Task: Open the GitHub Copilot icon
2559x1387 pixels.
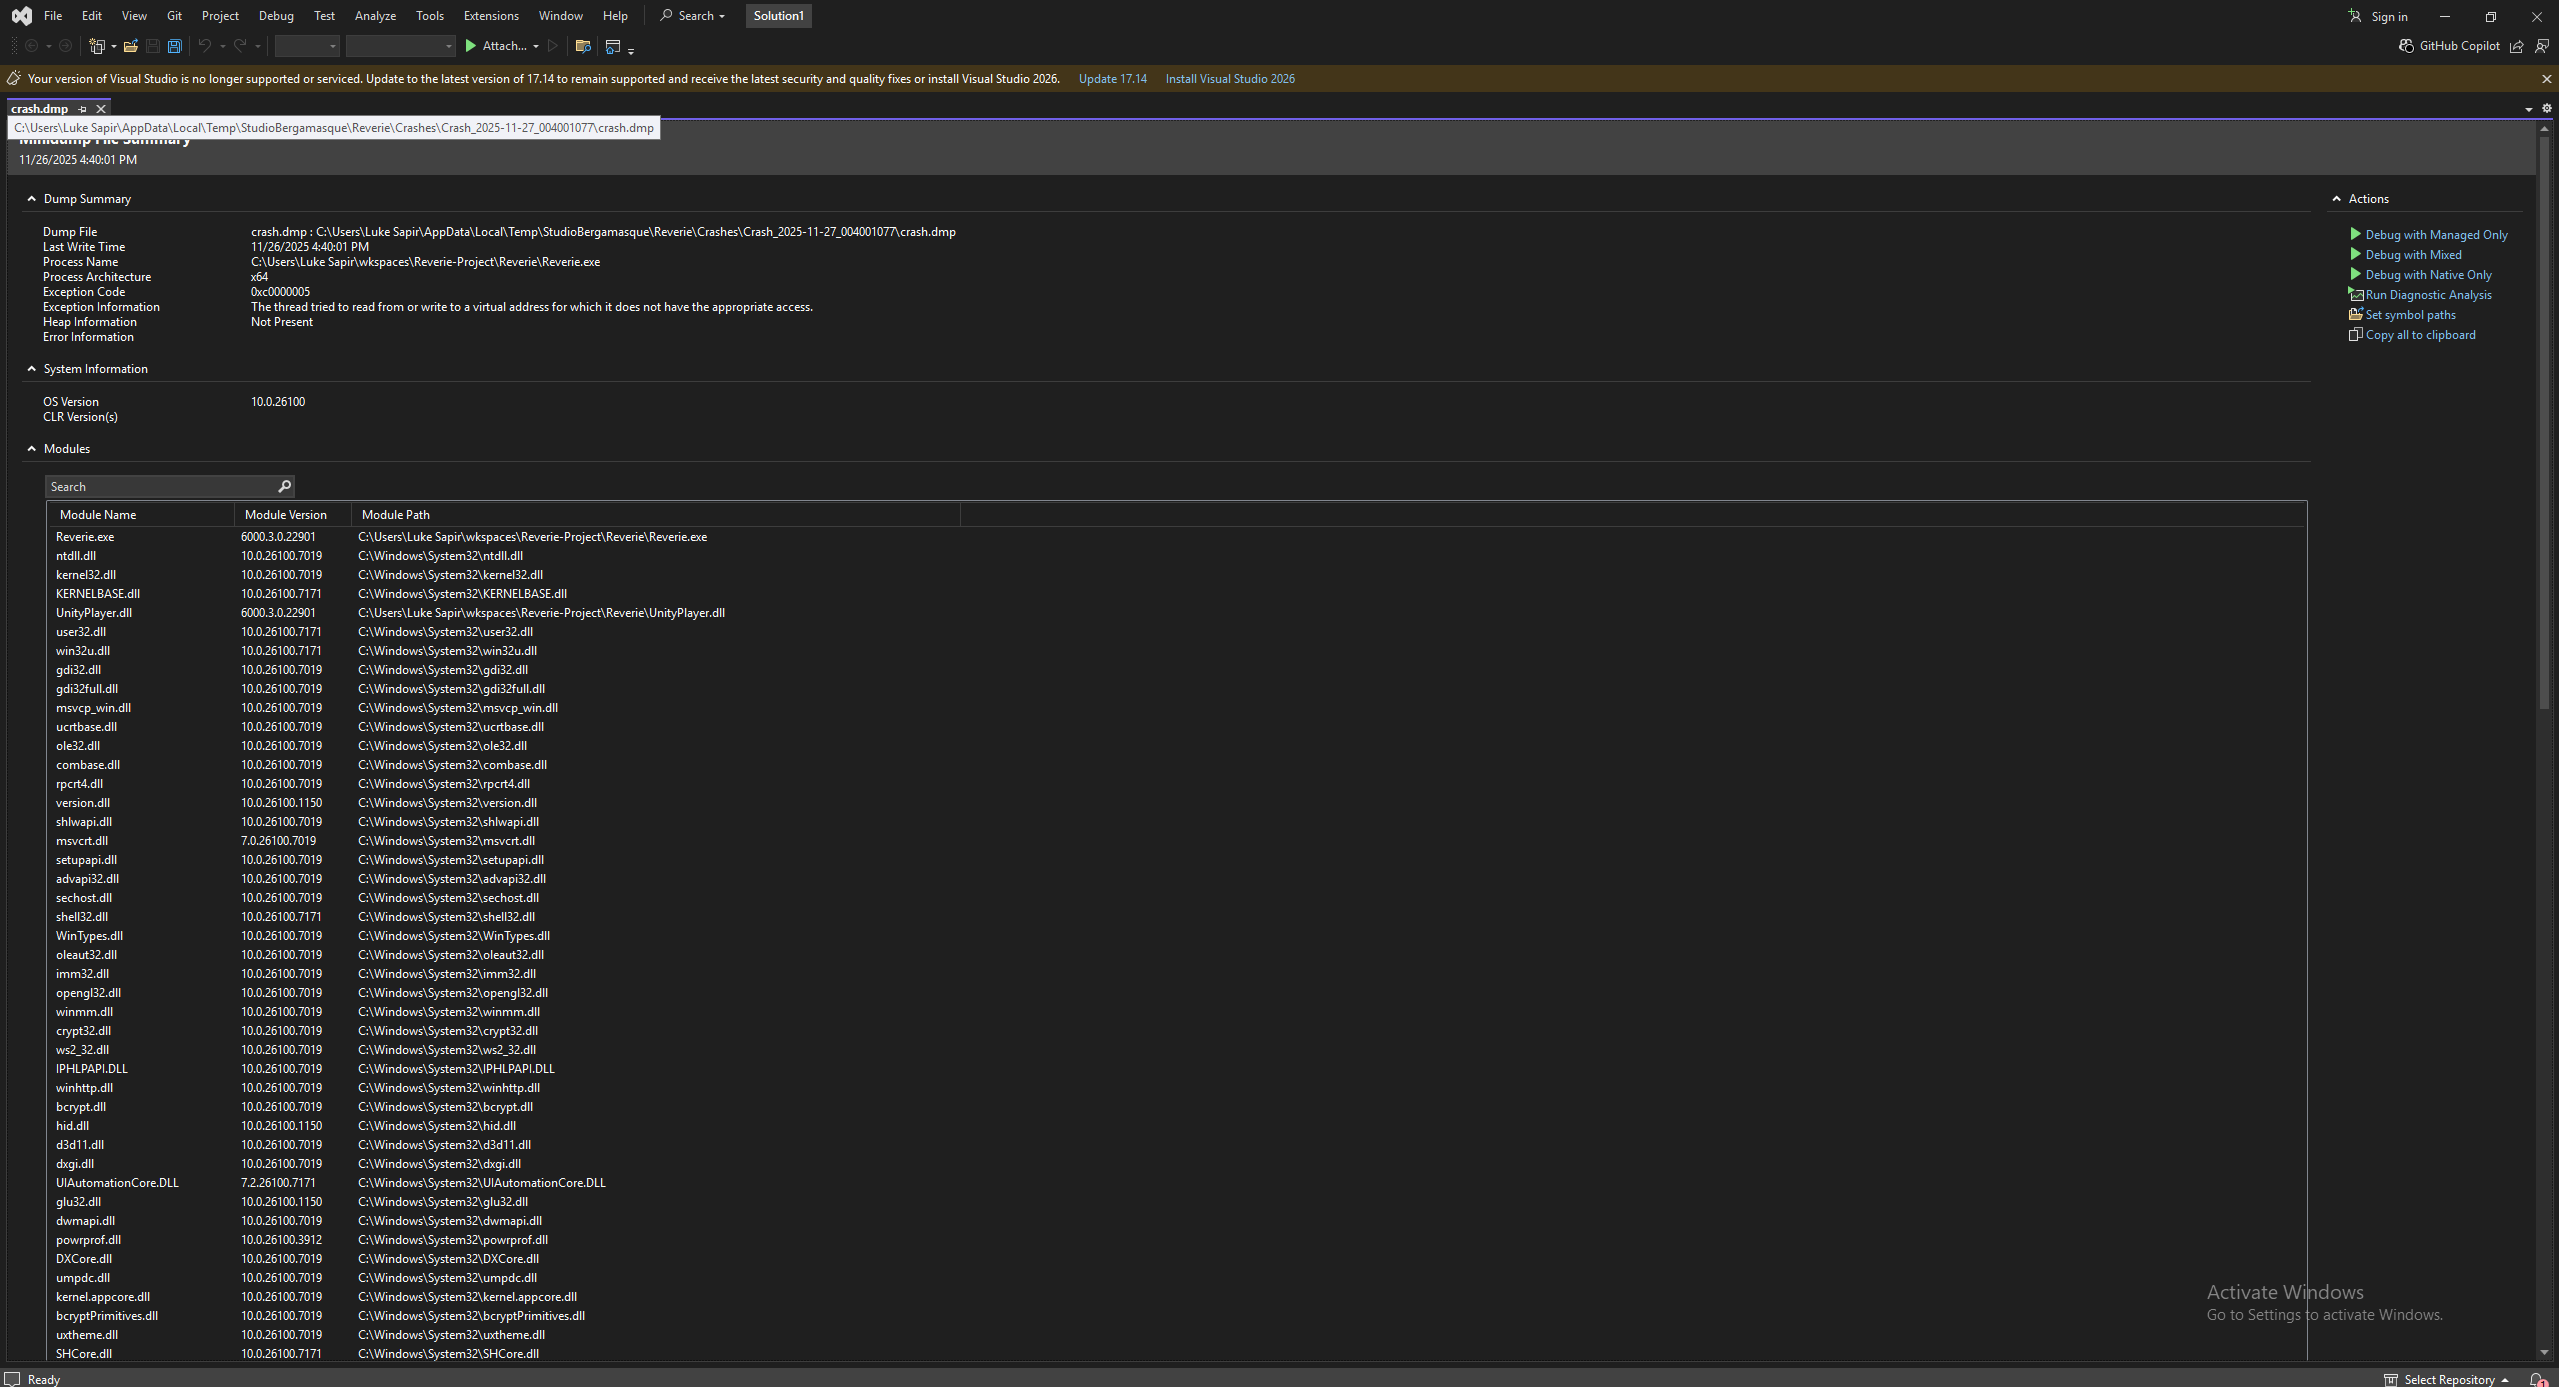Action: pyautogui.click(x=2406, y=46)
